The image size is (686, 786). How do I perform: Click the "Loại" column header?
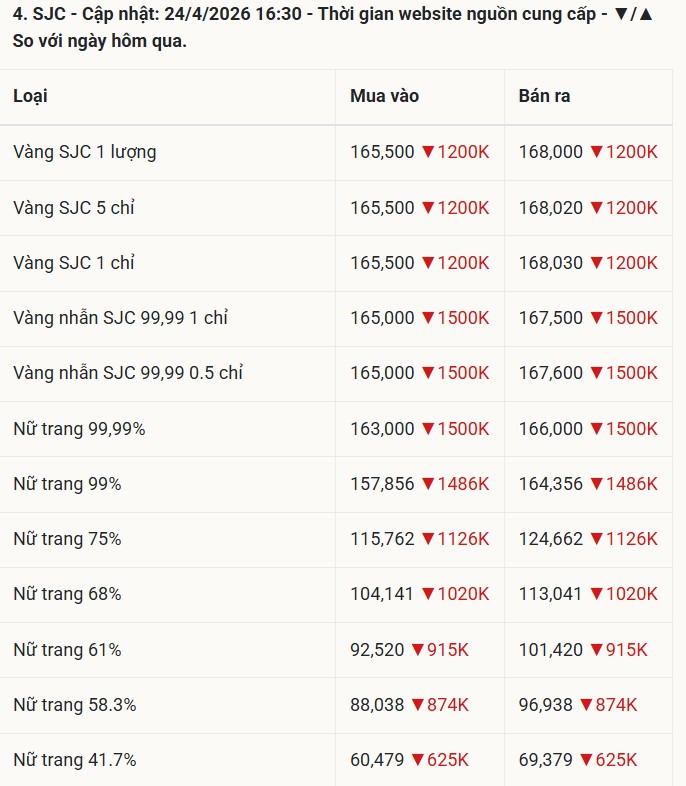click(30, 96)
